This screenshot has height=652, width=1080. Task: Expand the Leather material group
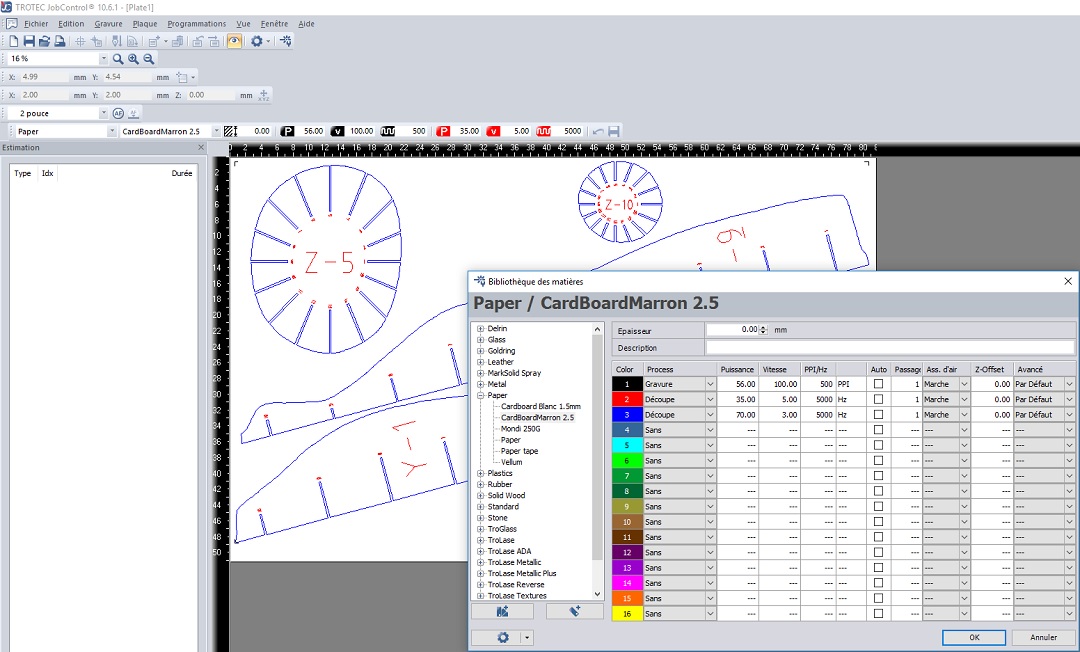click(x=480, y=362)
